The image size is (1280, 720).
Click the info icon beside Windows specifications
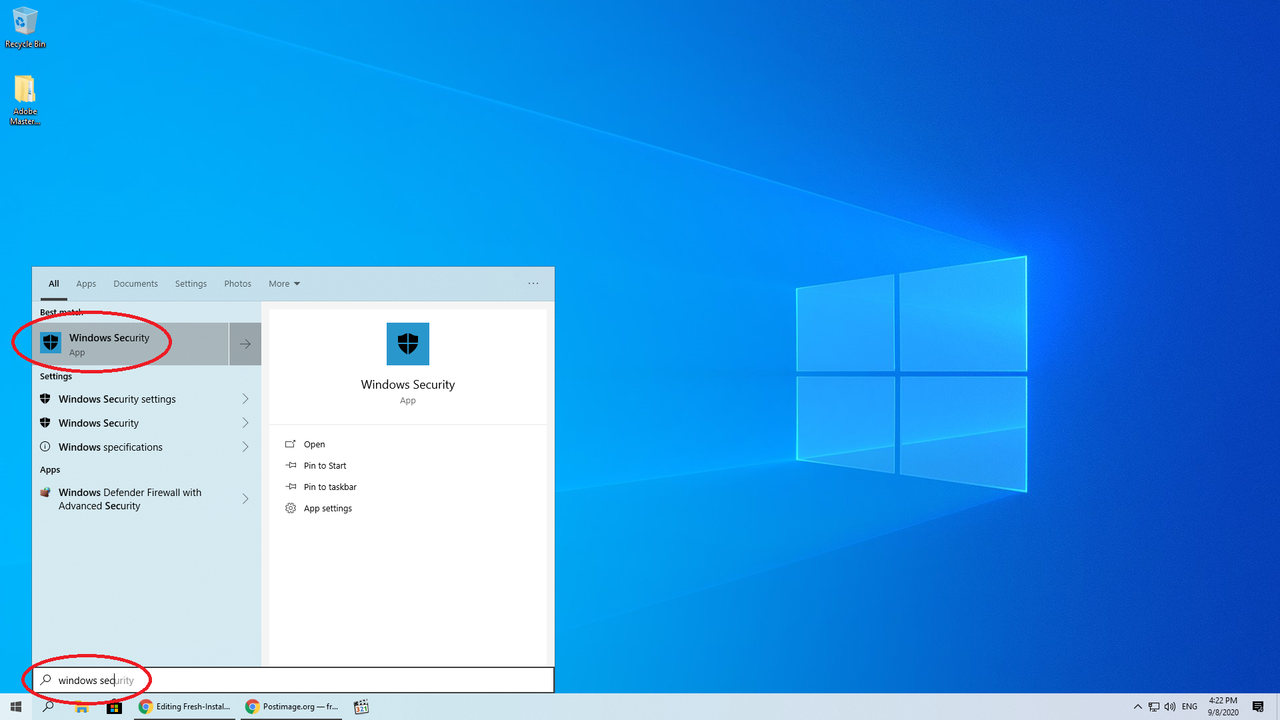(45, 447)
